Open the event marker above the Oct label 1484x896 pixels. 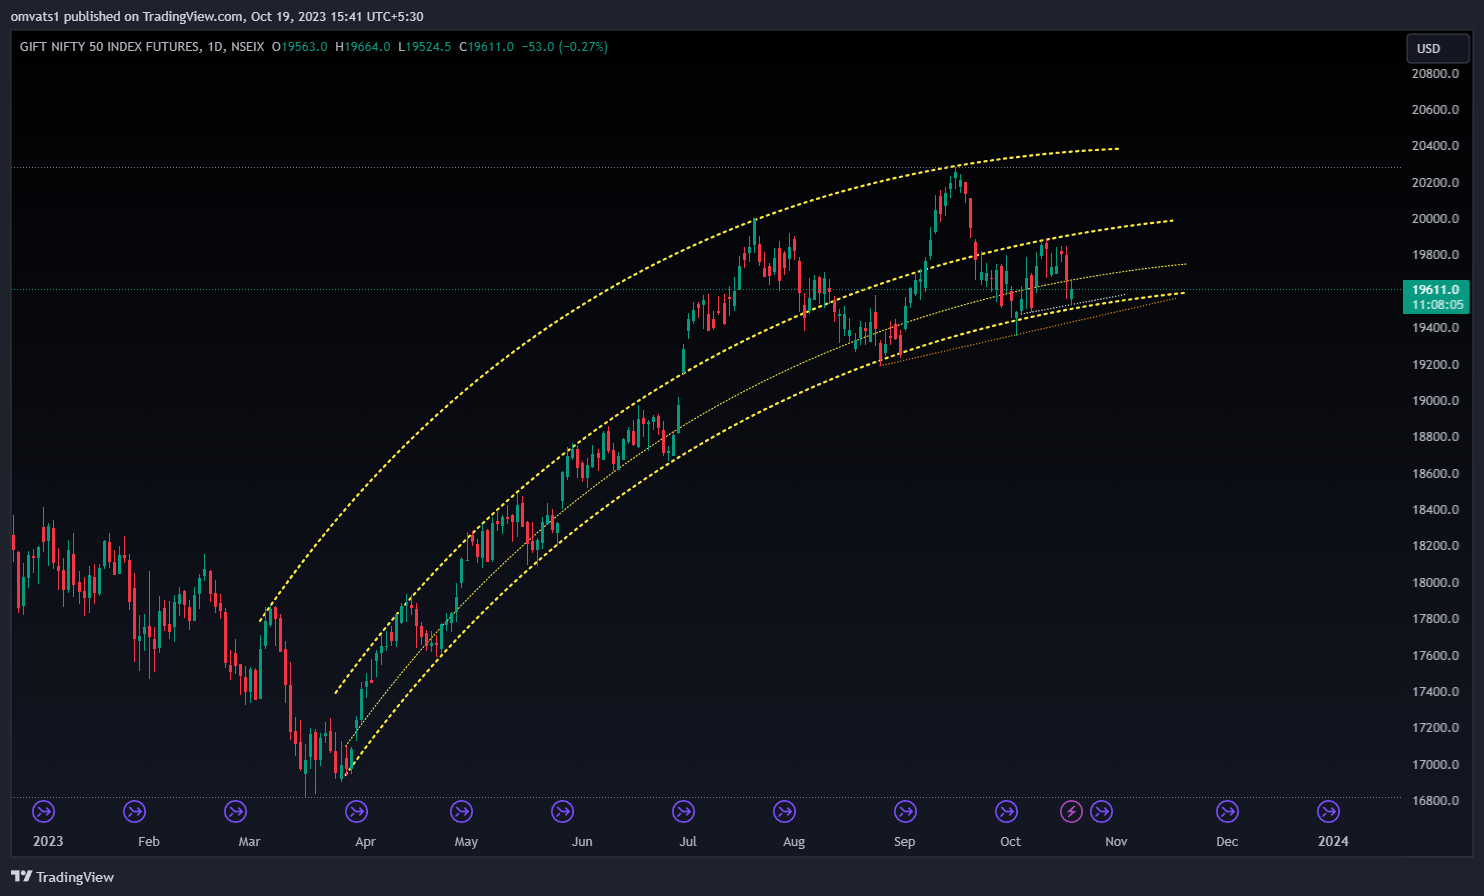pos(1006,811)
